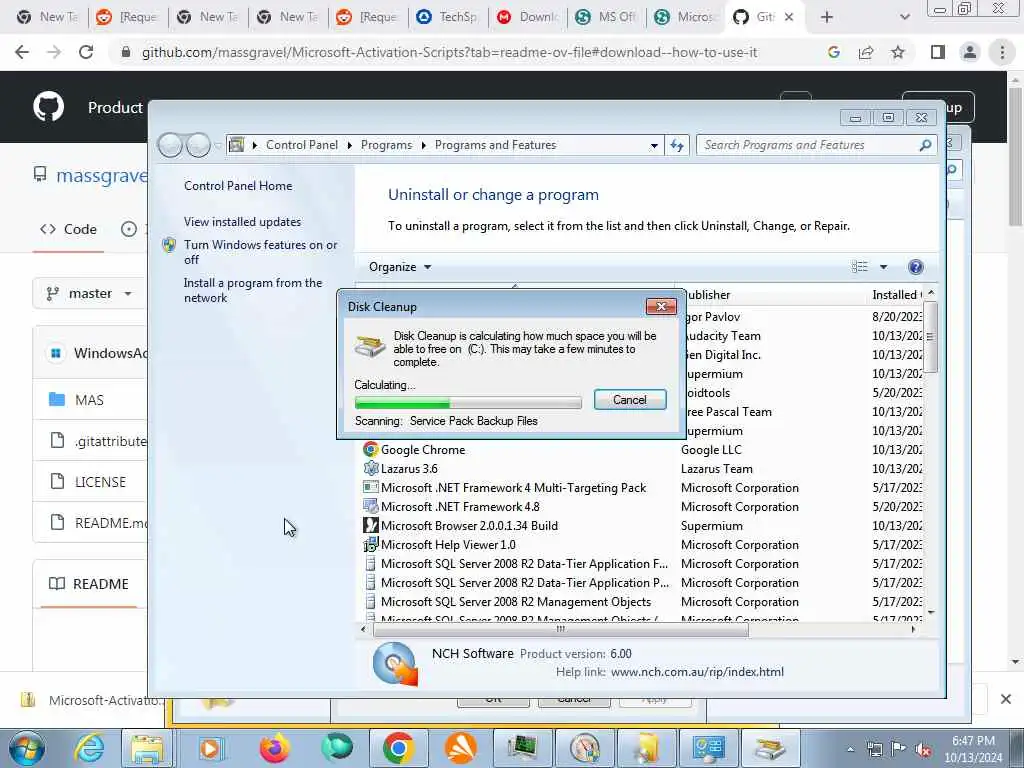Open Turn Windows features on or off
Viewport: 1024px width, 768px height.
260,252
